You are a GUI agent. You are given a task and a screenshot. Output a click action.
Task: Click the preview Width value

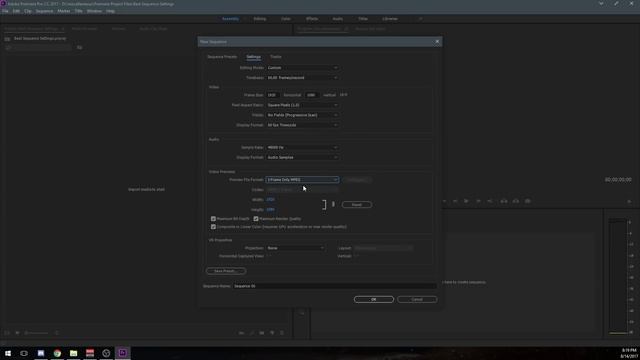[270, 200]
